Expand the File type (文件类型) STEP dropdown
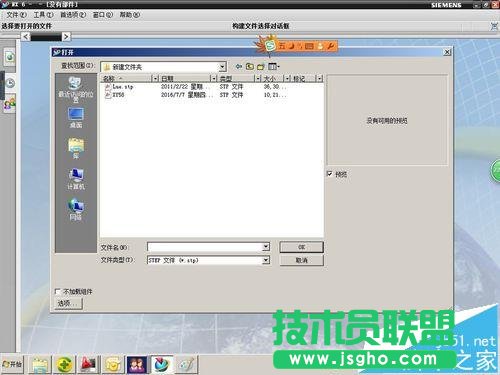This screenshot has height=375, width=500. click(x=266, y=260)
